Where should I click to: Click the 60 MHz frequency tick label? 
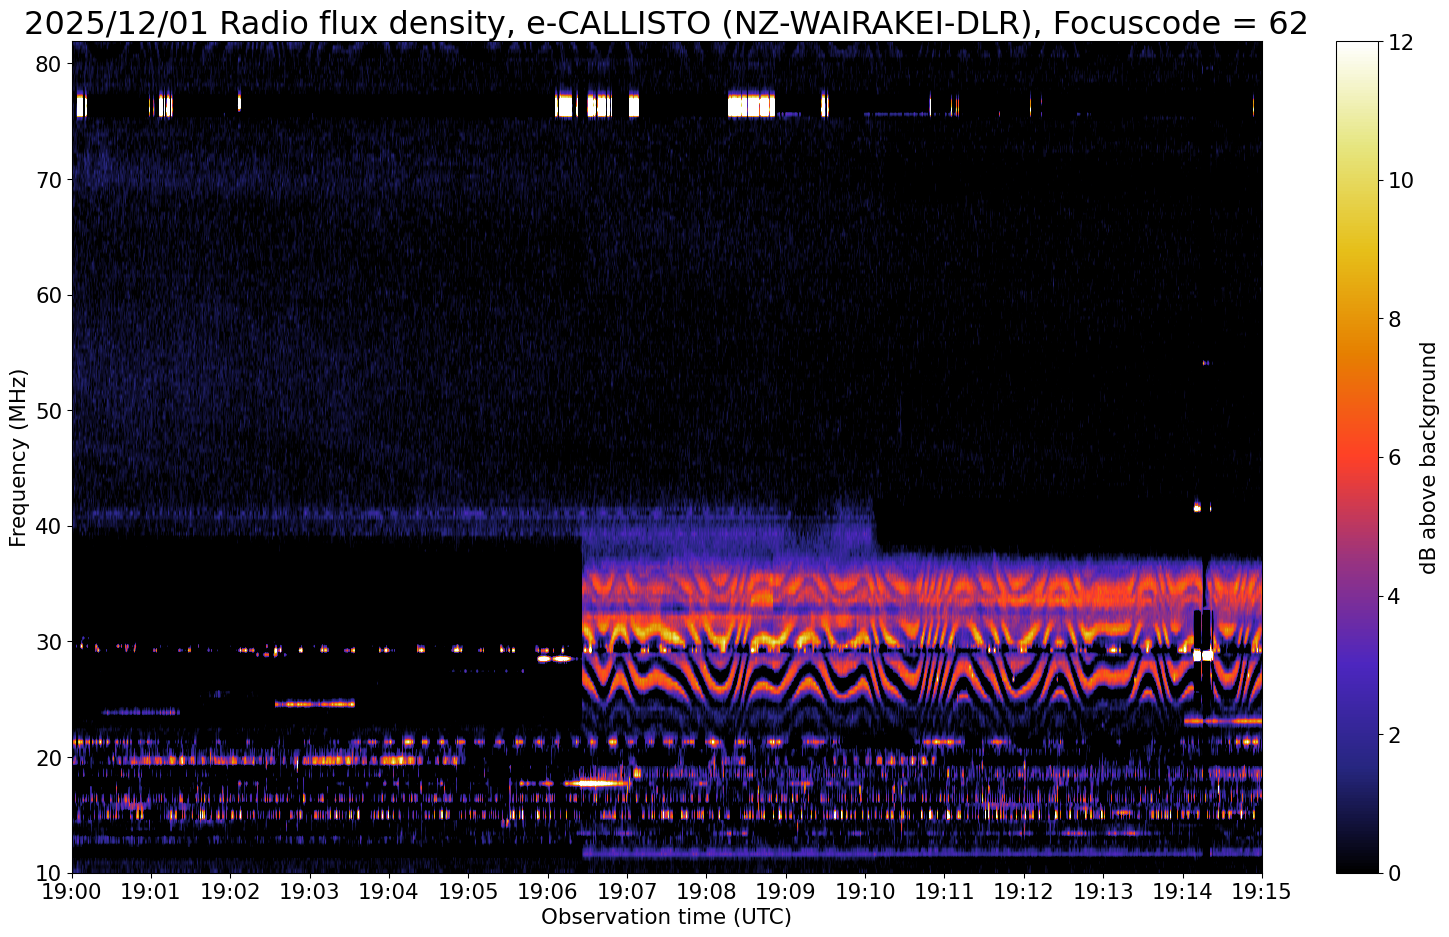tap(50, 295)
